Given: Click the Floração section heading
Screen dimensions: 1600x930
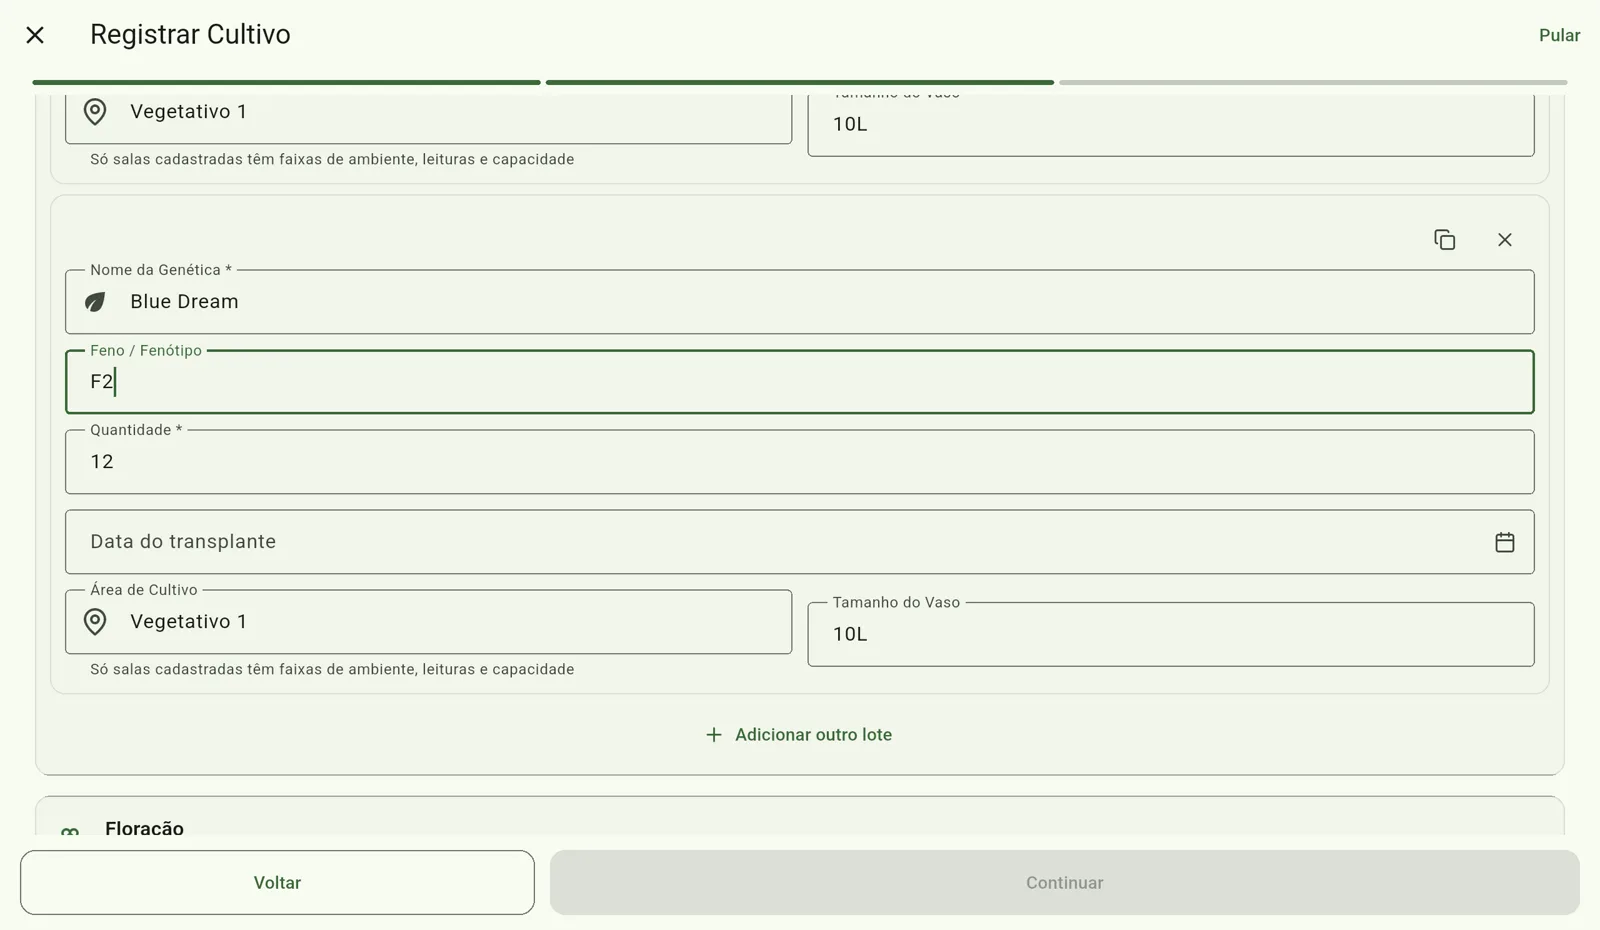Looking at the screenshot, I should (144, 827).
